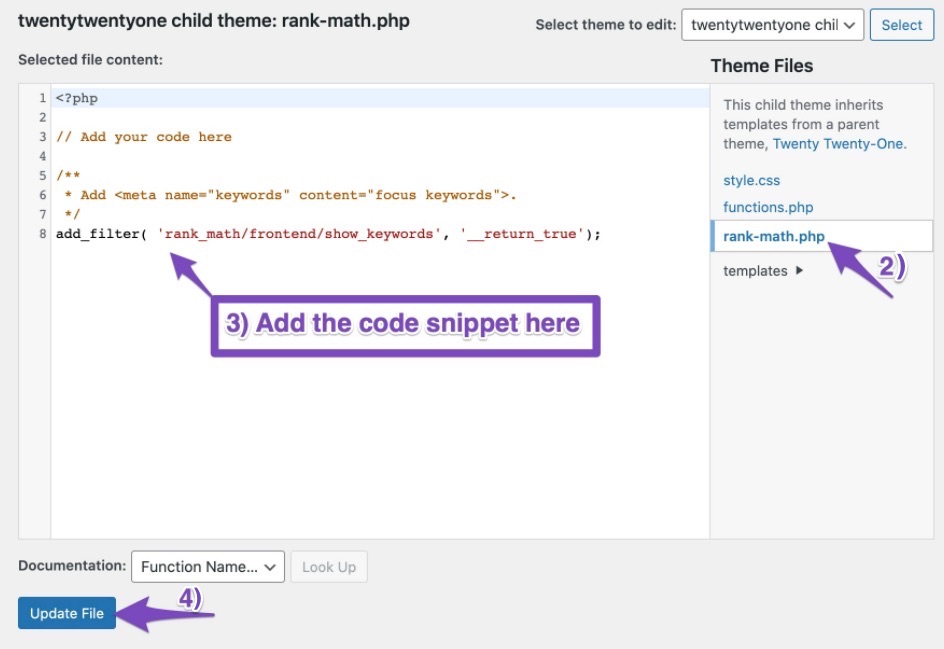Open style.css in Theme Files
This screenshot has width=944, height=649.
tap(751, 180)
